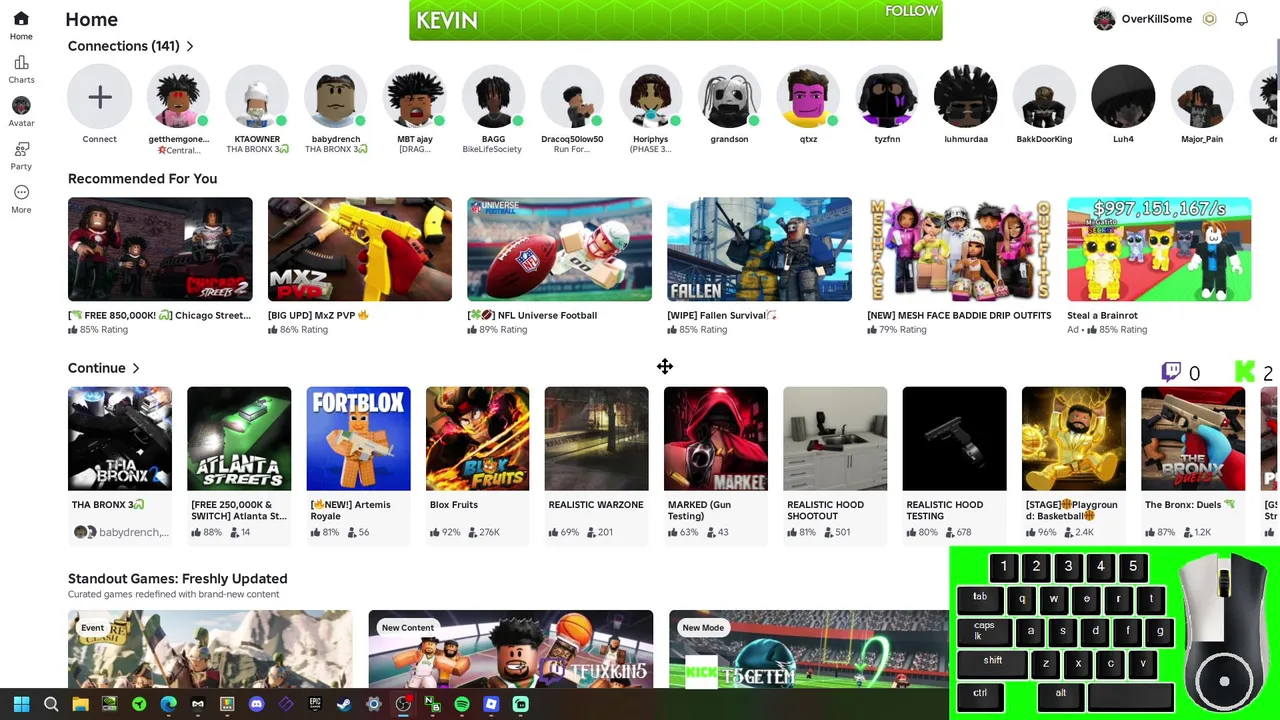Click the Windows Start button
The width and height of the screenshot is (1280, 720).
(21, 704)
